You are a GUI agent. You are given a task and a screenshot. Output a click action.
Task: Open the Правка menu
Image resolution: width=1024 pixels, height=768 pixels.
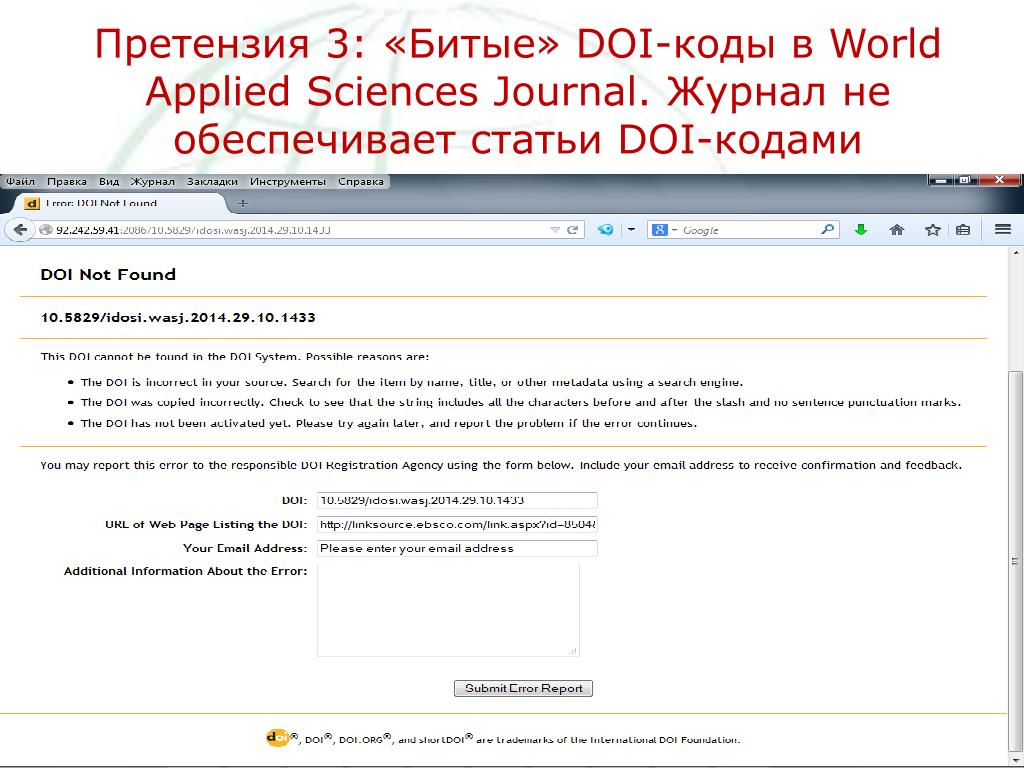pyautogui.click(x=67, y=182)
